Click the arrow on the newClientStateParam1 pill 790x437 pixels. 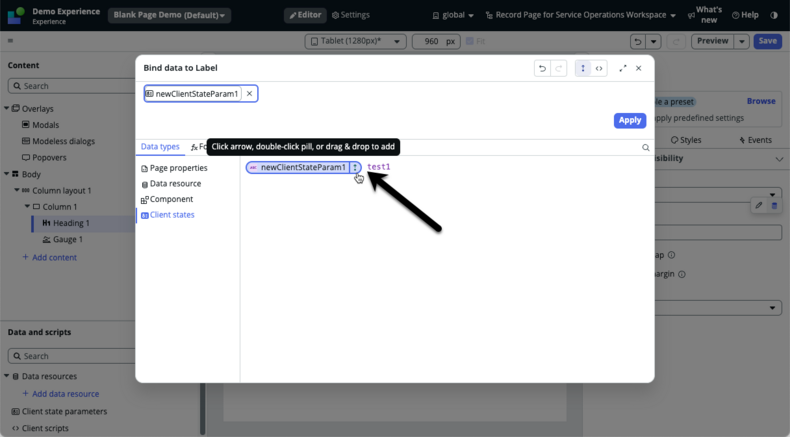(355, 167)
